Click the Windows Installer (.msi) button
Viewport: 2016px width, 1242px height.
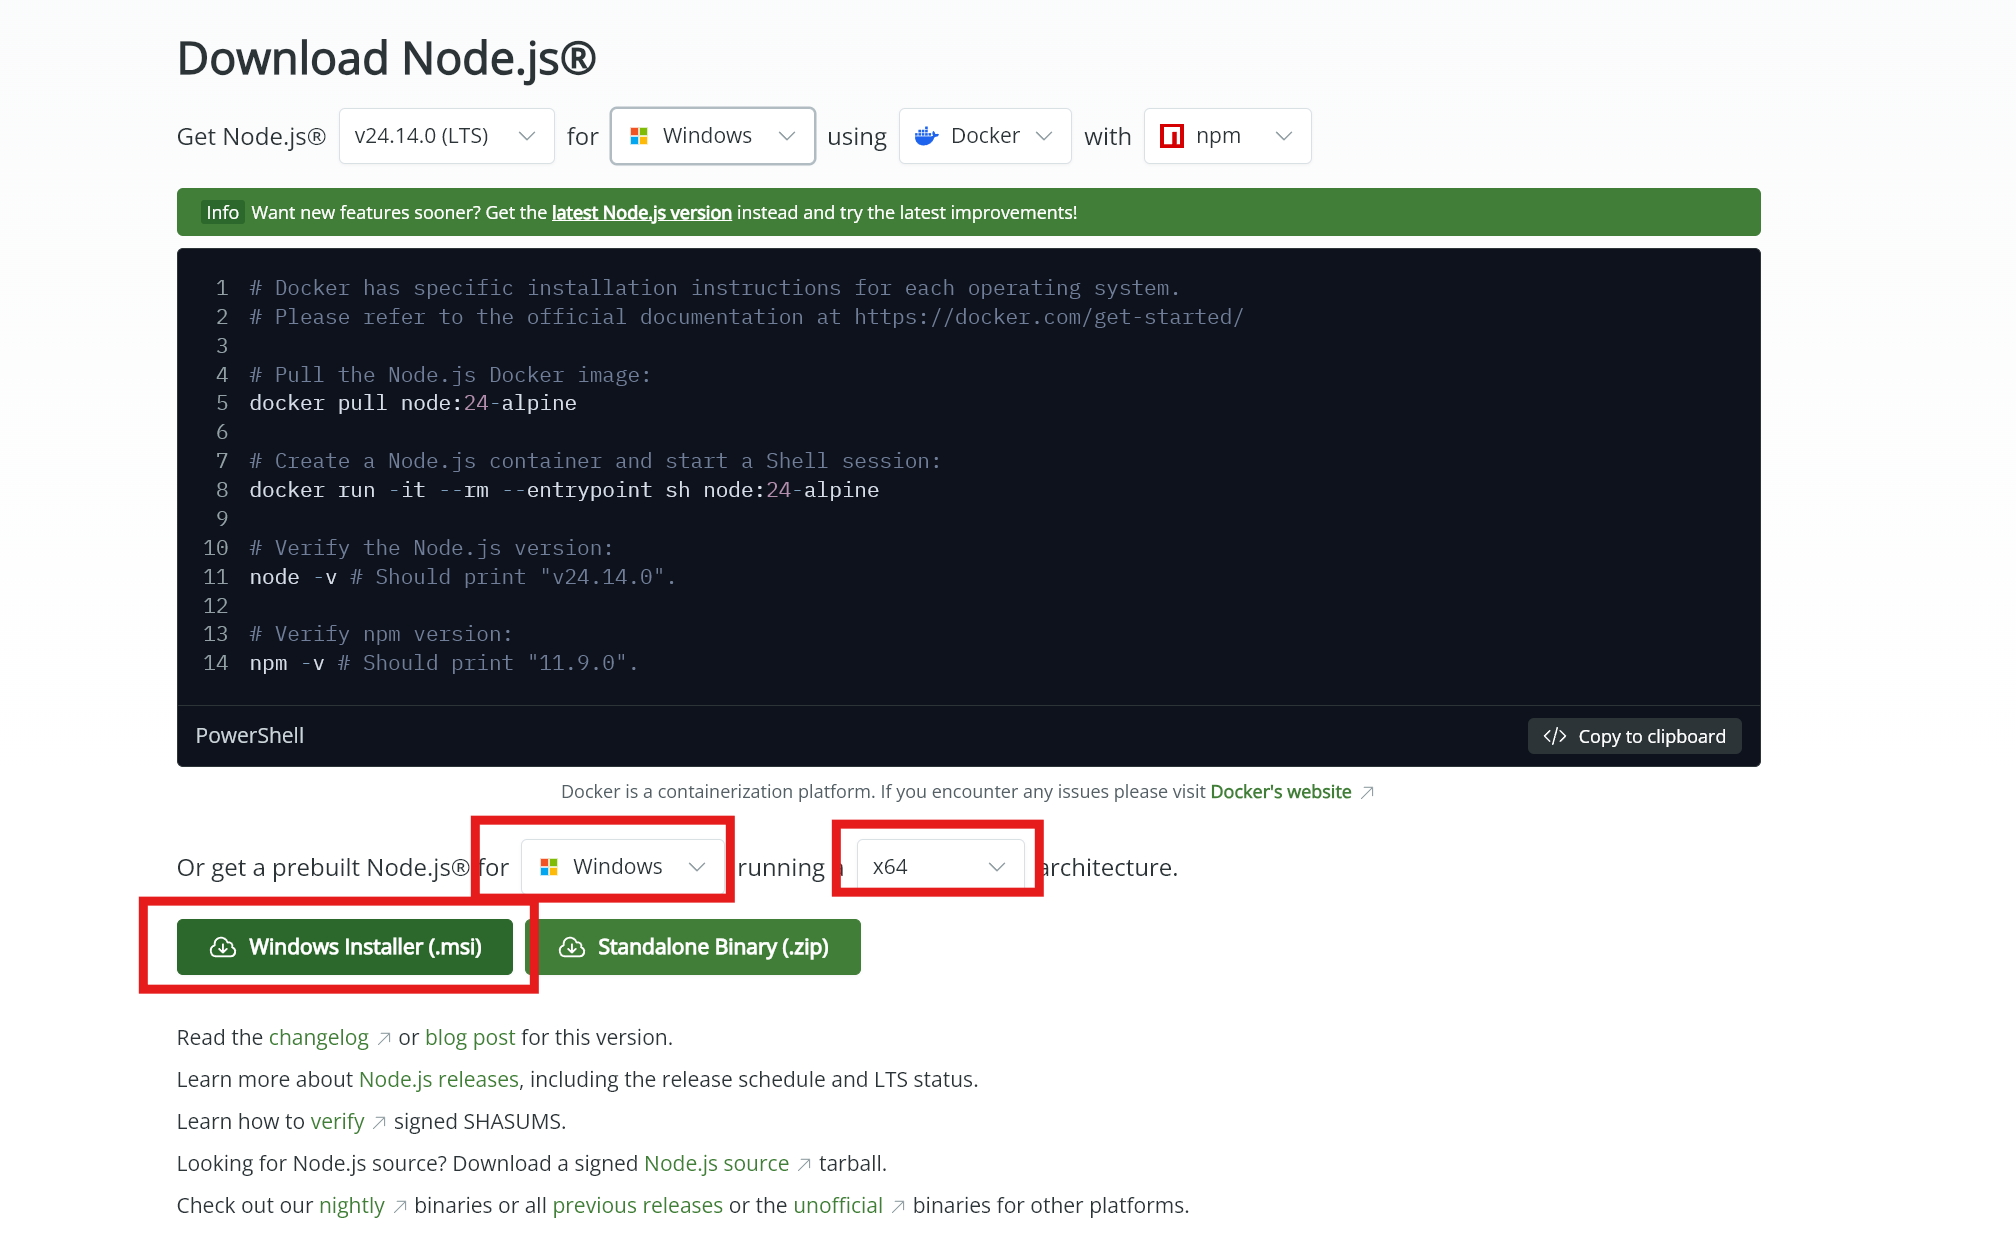pos(345,947)
